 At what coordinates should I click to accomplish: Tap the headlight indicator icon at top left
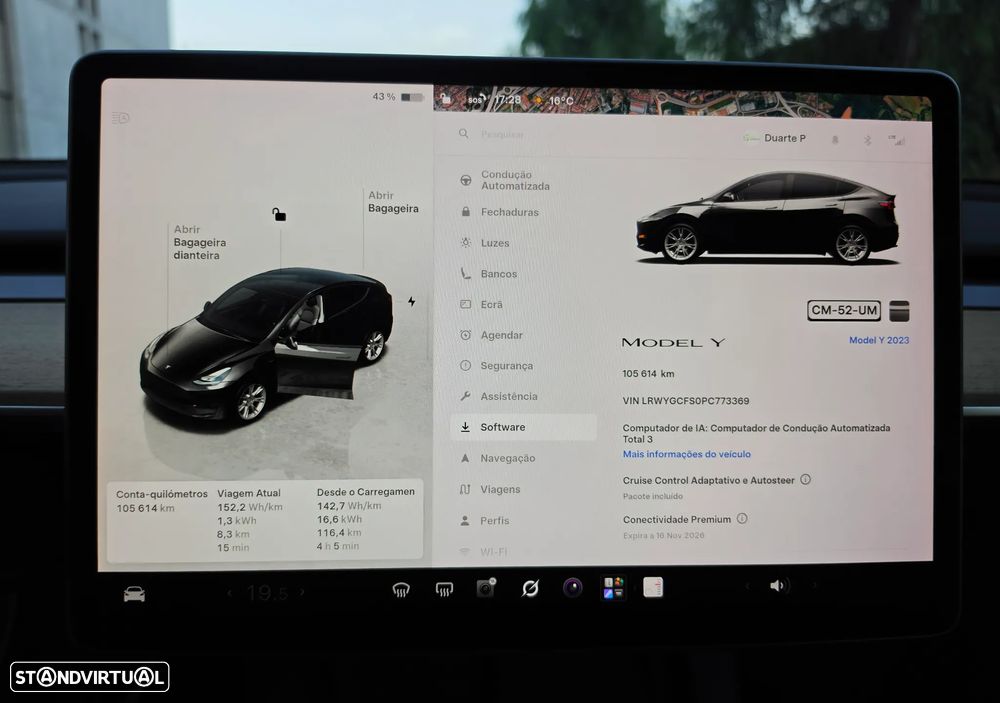click(121, 118)
